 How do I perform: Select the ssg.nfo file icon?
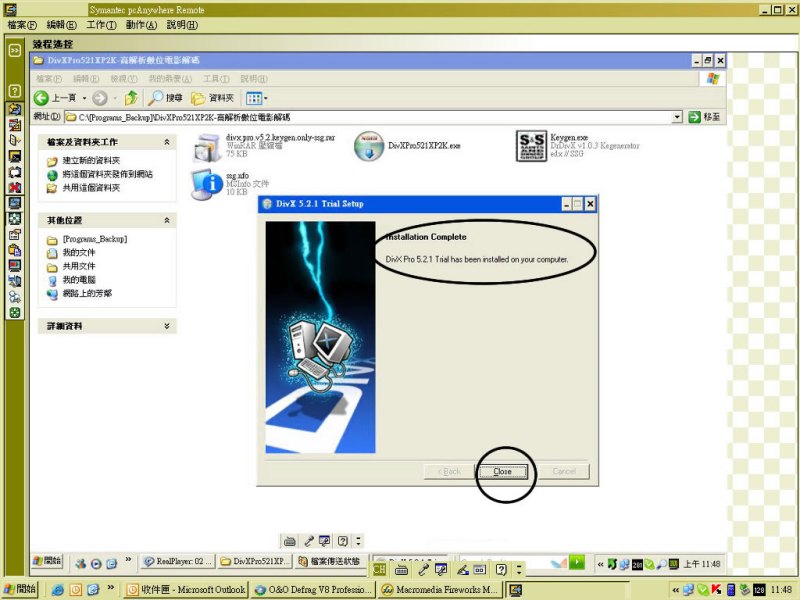pos(207,184)
